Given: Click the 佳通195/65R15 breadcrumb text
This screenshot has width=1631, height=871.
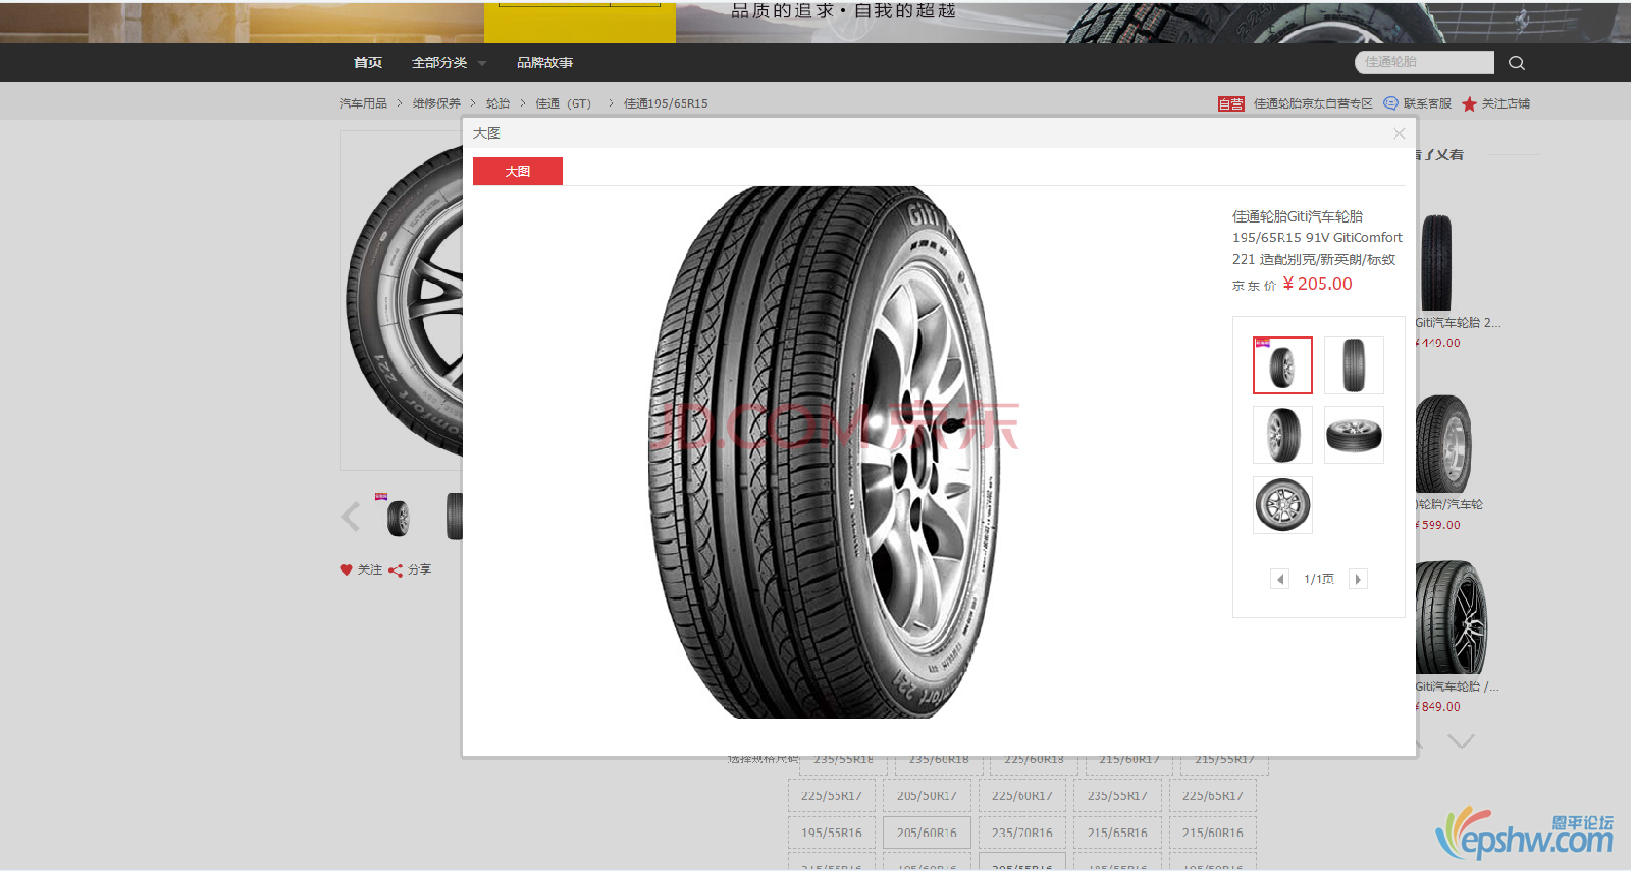Looking at the screenshot, I should (665, 104).
